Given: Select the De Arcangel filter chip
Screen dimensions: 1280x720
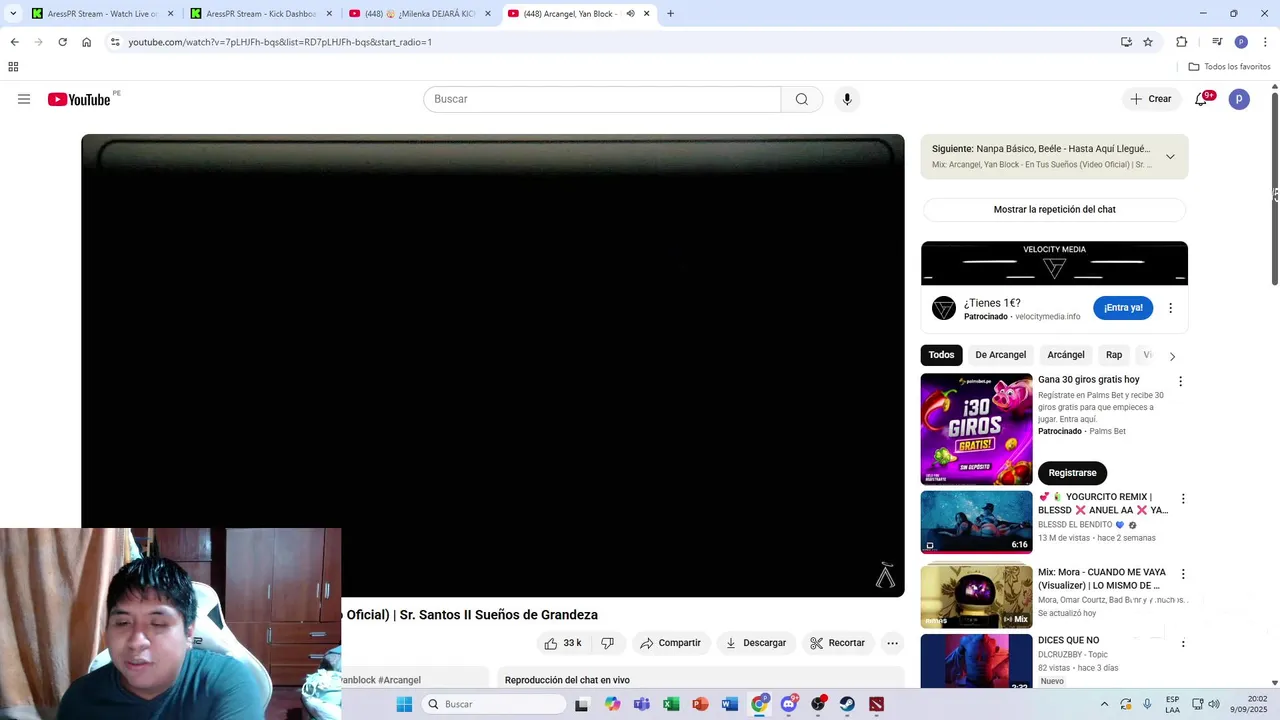Looking at the screenshot, I should tap(1000, 355).
